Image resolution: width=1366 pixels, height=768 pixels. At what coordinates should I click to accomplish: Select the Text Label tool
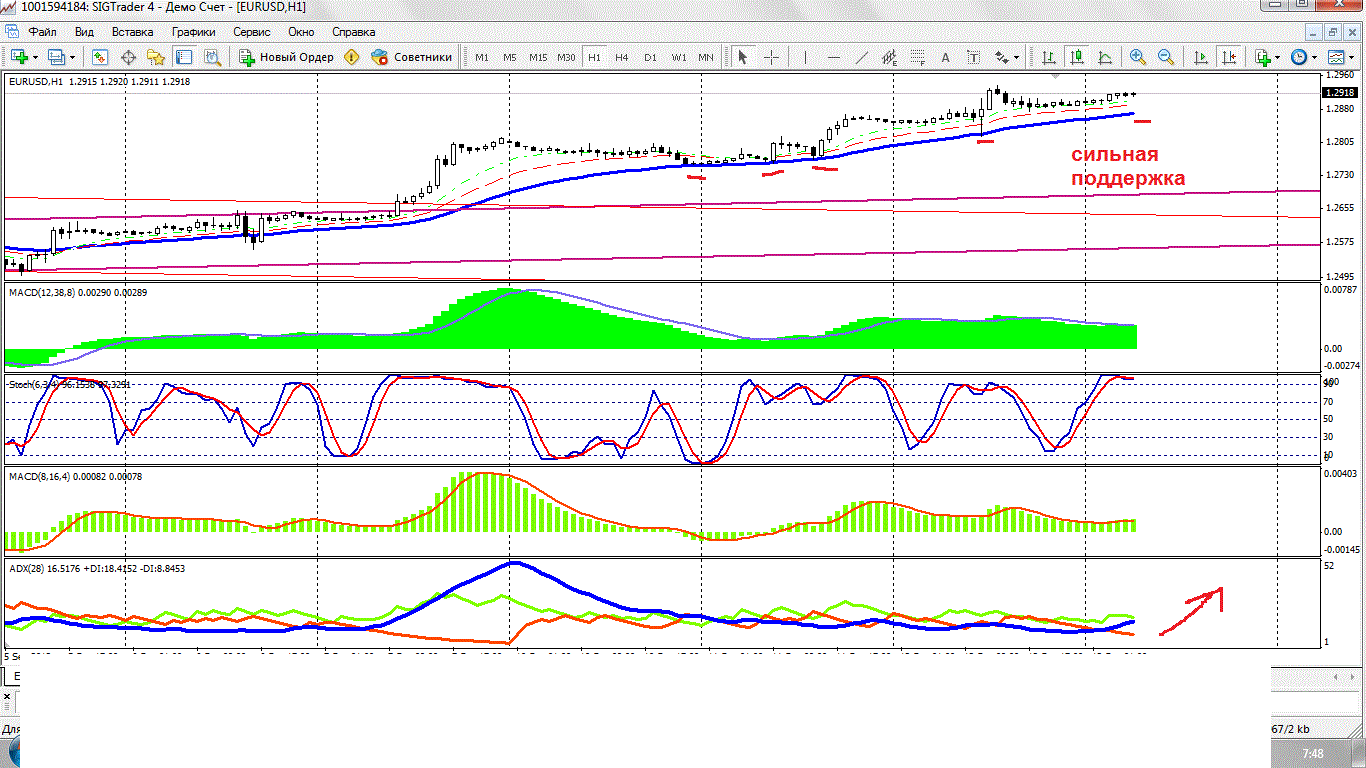[x=974, y=57]
